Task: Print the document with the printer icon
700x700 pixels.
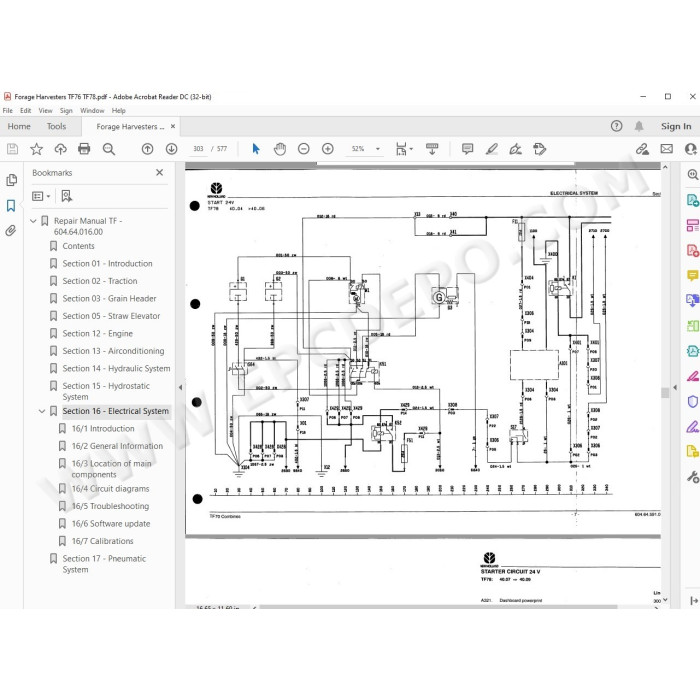Action: (x=84, y=149)
